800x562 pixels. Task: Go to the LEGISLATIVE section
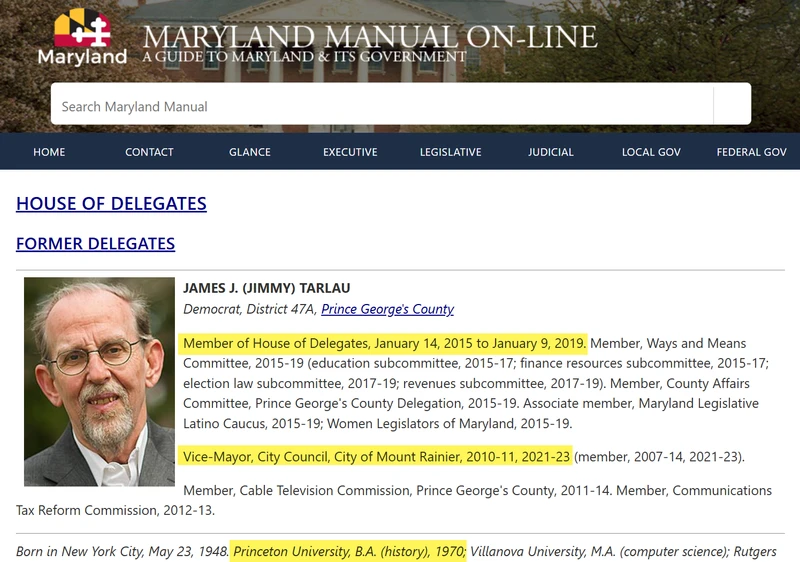(451, 152)
